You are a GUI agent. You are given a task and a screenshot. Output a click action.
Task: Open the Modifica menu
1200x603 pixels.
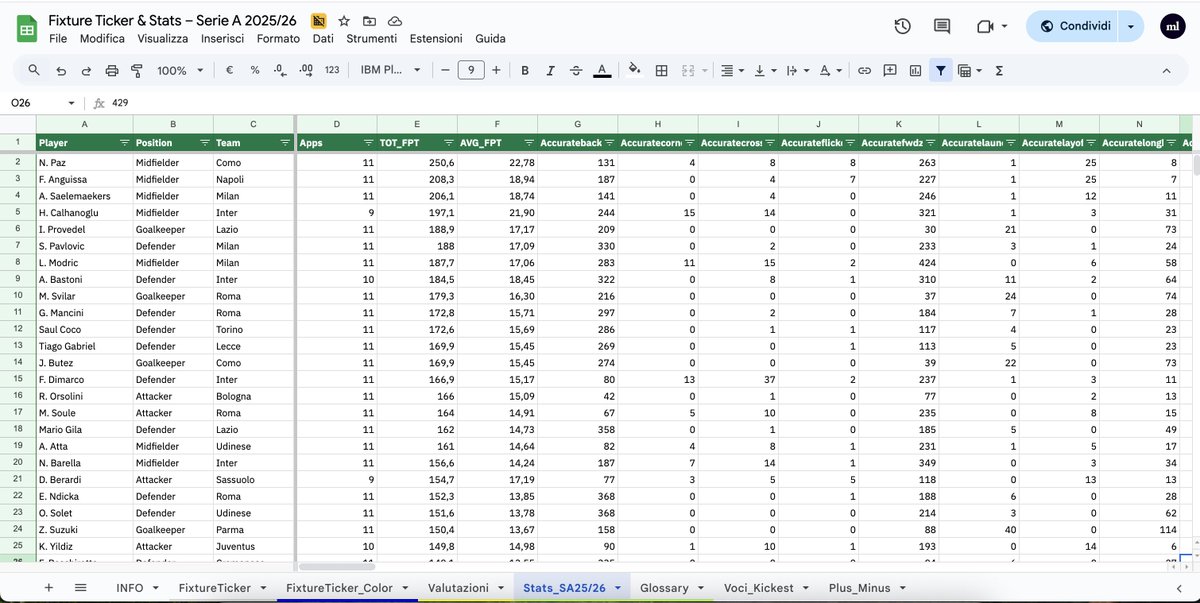(102, 39)
